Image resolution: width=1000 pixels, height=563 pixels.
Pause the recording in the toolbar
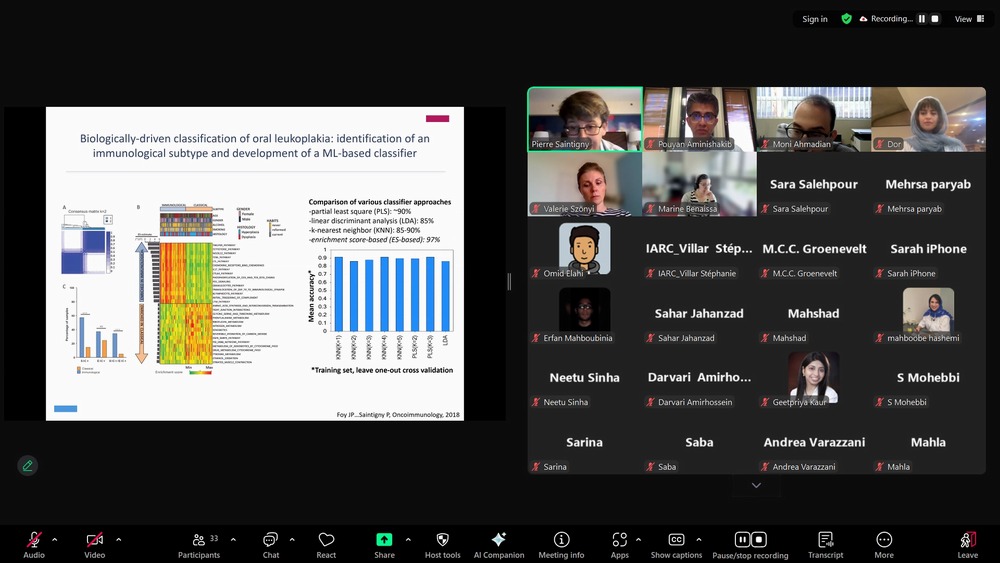(x=743, y=540)
